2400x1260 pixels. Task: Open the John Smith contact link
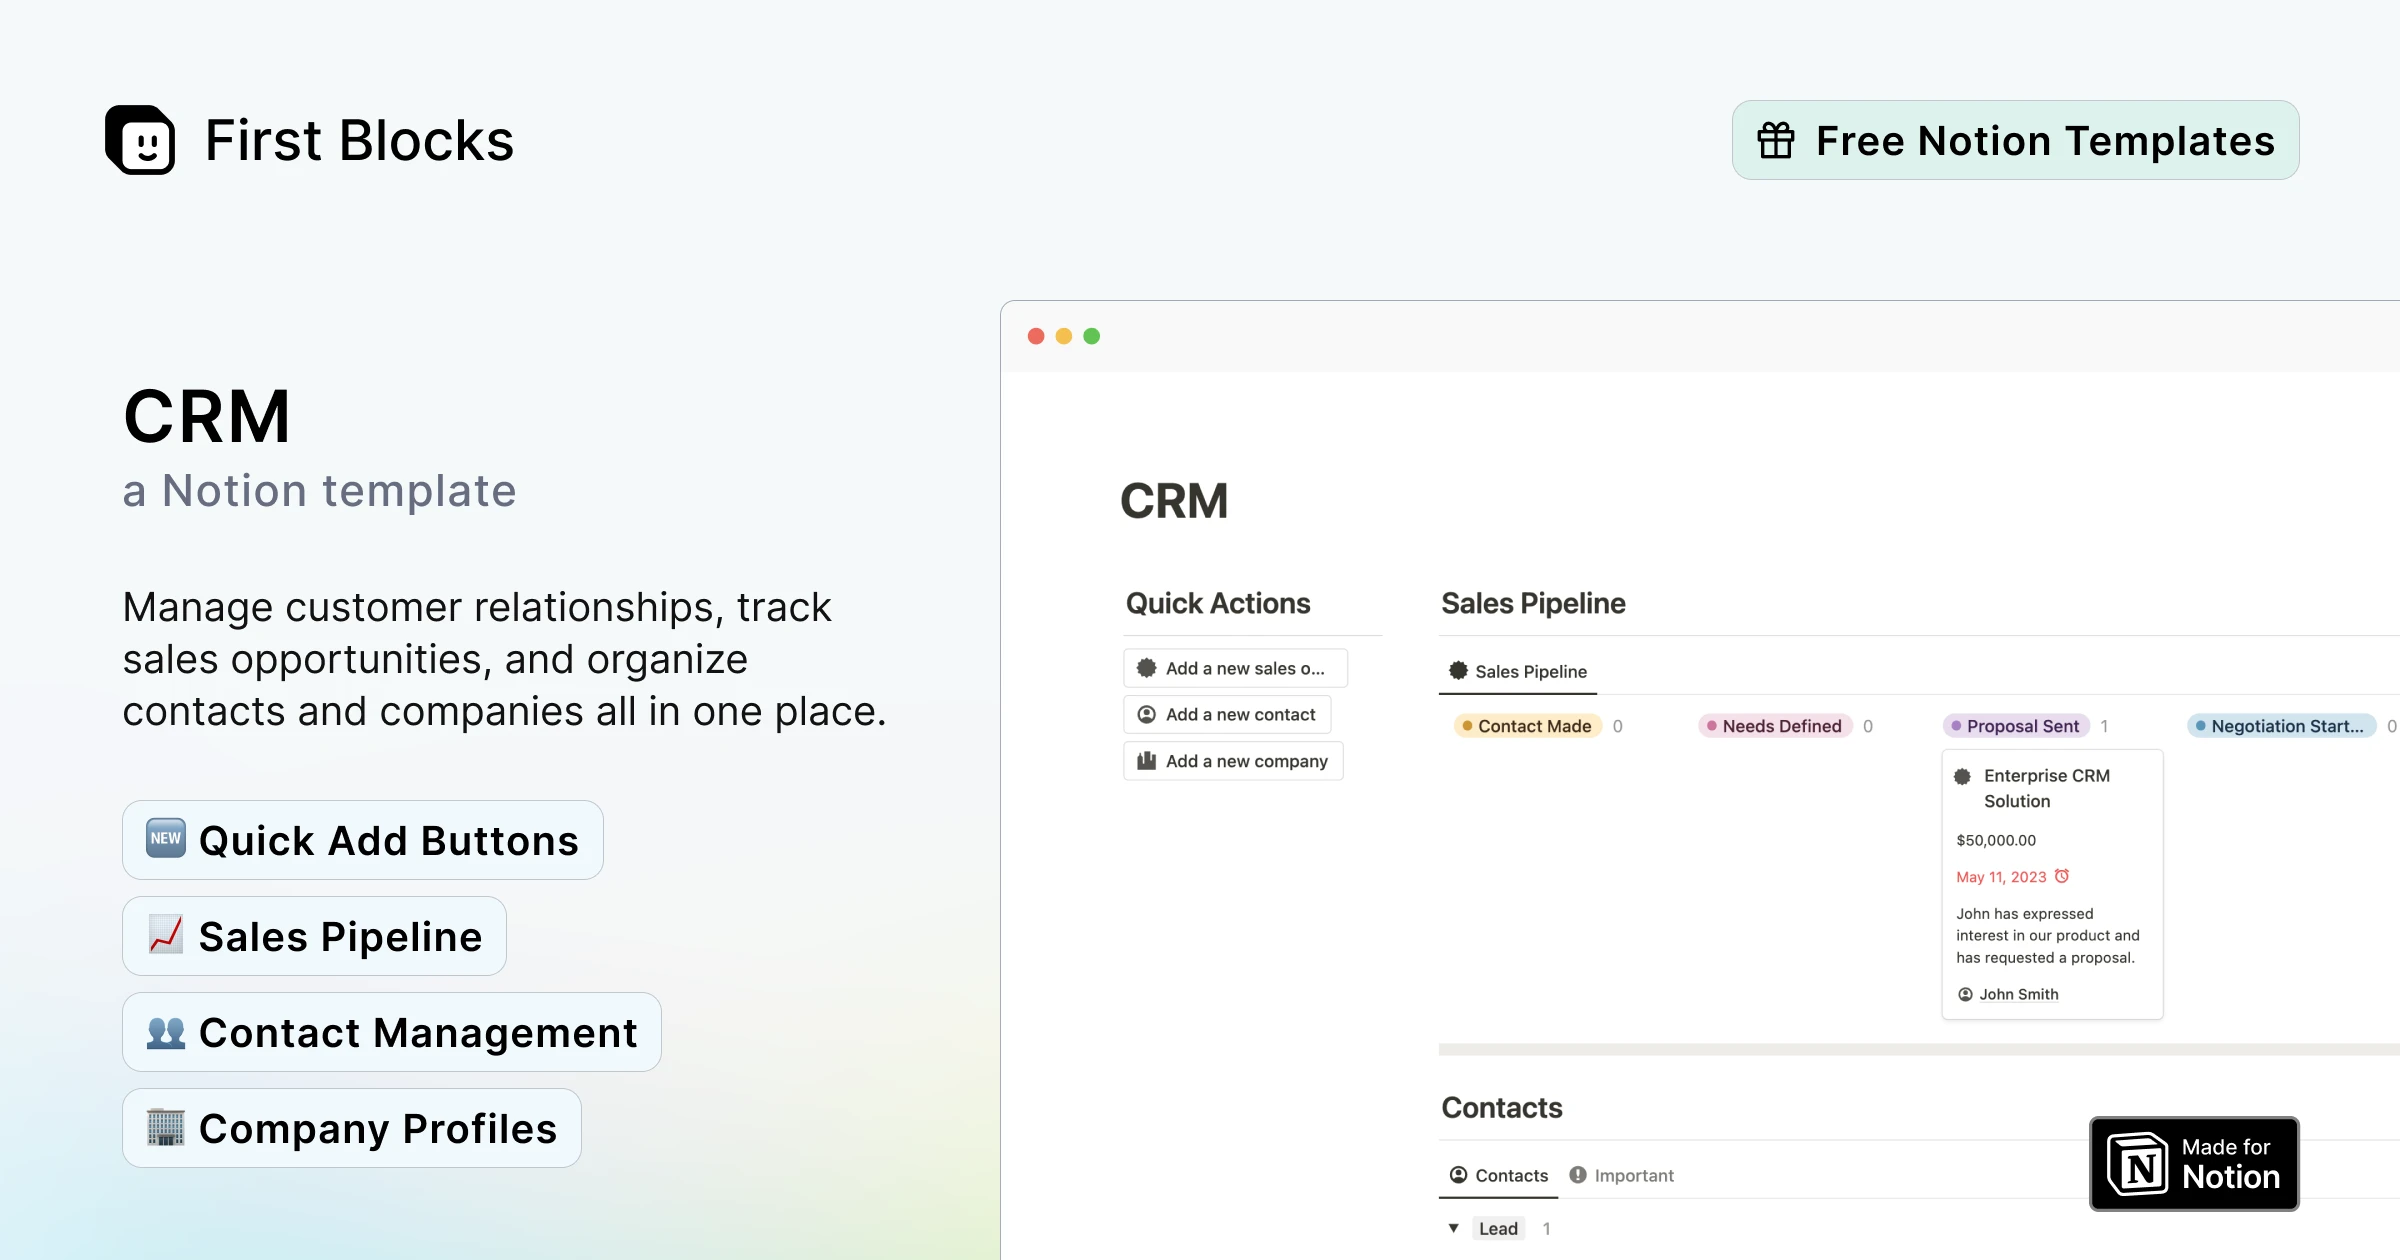click(2019, 993)
